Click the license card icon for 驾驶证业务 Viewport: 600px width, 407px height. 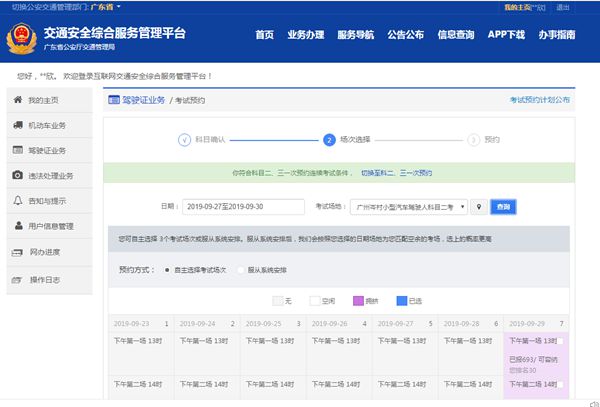coord(18,150)
